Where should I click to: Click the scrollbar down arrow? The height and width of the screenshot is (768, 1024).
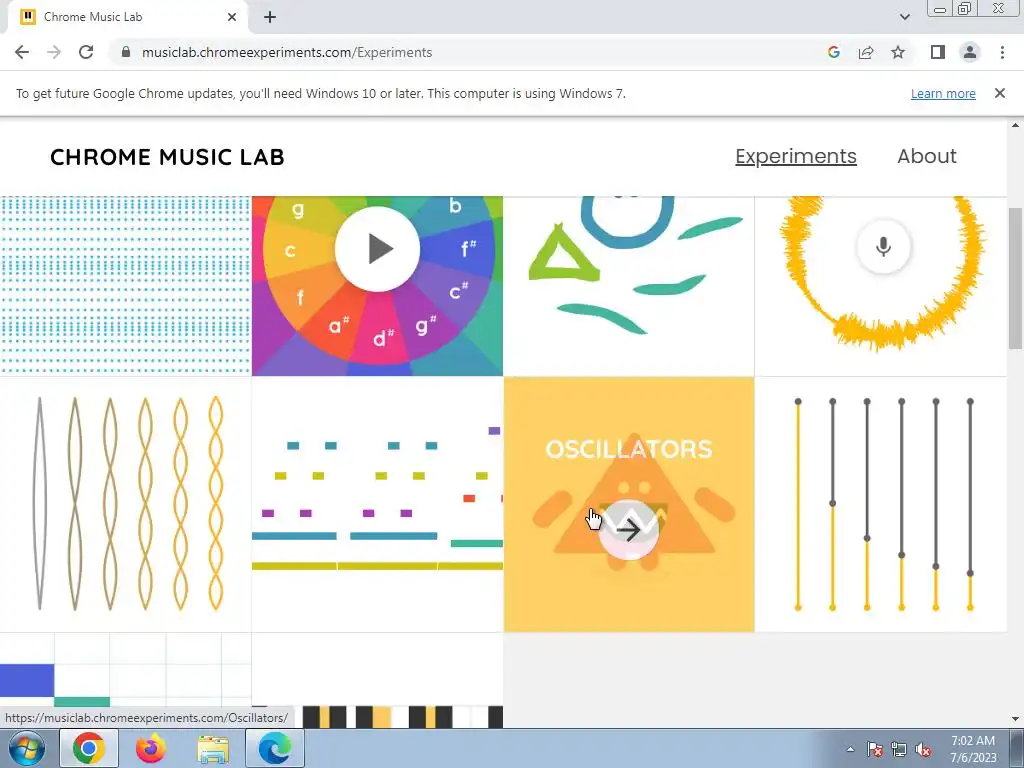[1015, 719]
